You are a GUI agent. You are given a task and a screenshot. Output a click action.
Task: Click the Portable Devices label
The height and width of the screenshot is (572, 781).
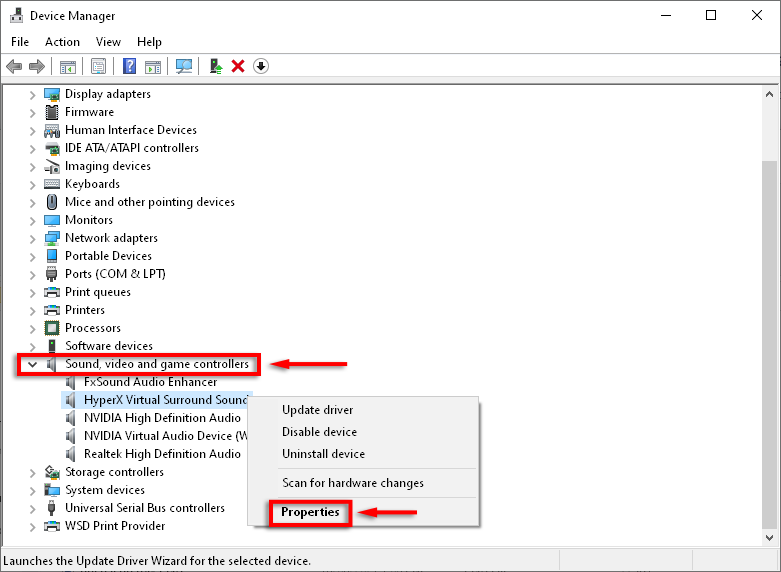point(108,256)
